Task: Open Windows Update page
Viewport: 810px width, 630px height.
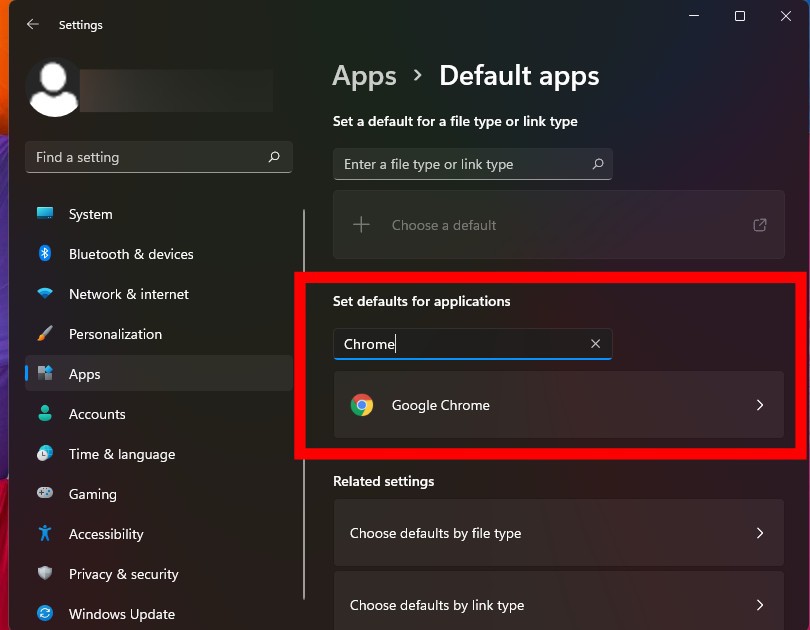Action: click(x=159, y=613)
